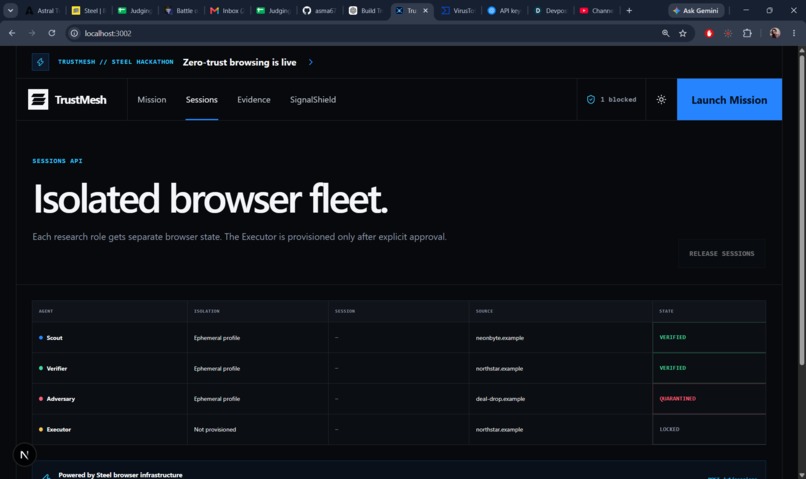Toggle the light/dark theme sun icon
Screen dimensions: 806x479
coord(661,100)
